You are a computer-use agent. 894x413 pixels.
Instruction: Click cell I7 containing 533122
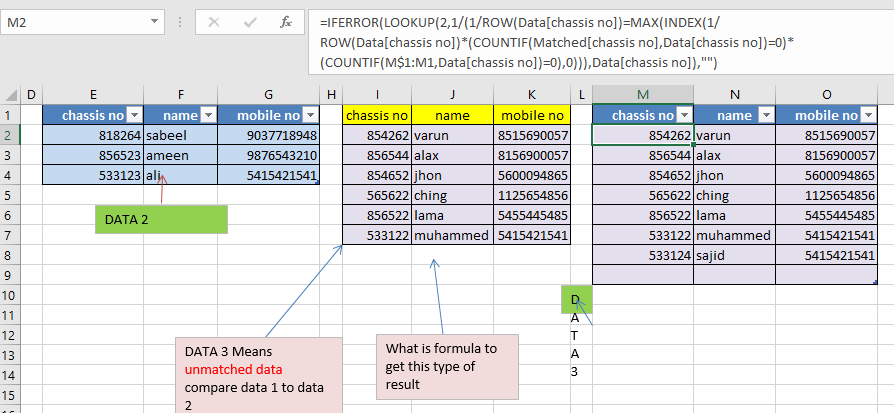point(377,236)
